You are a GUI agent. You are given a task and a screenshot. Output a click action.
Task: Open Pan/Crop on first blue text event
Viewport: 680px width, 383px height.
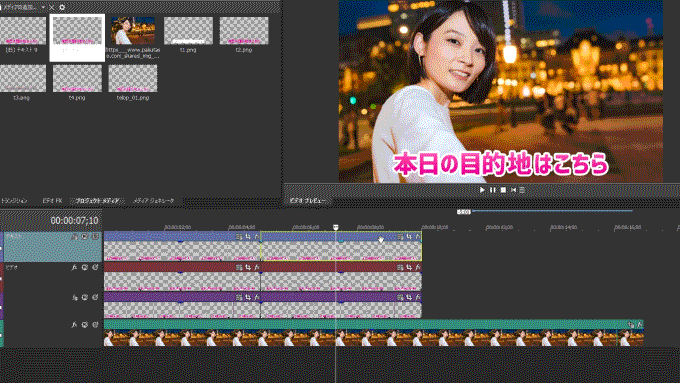tap(248, 236)
